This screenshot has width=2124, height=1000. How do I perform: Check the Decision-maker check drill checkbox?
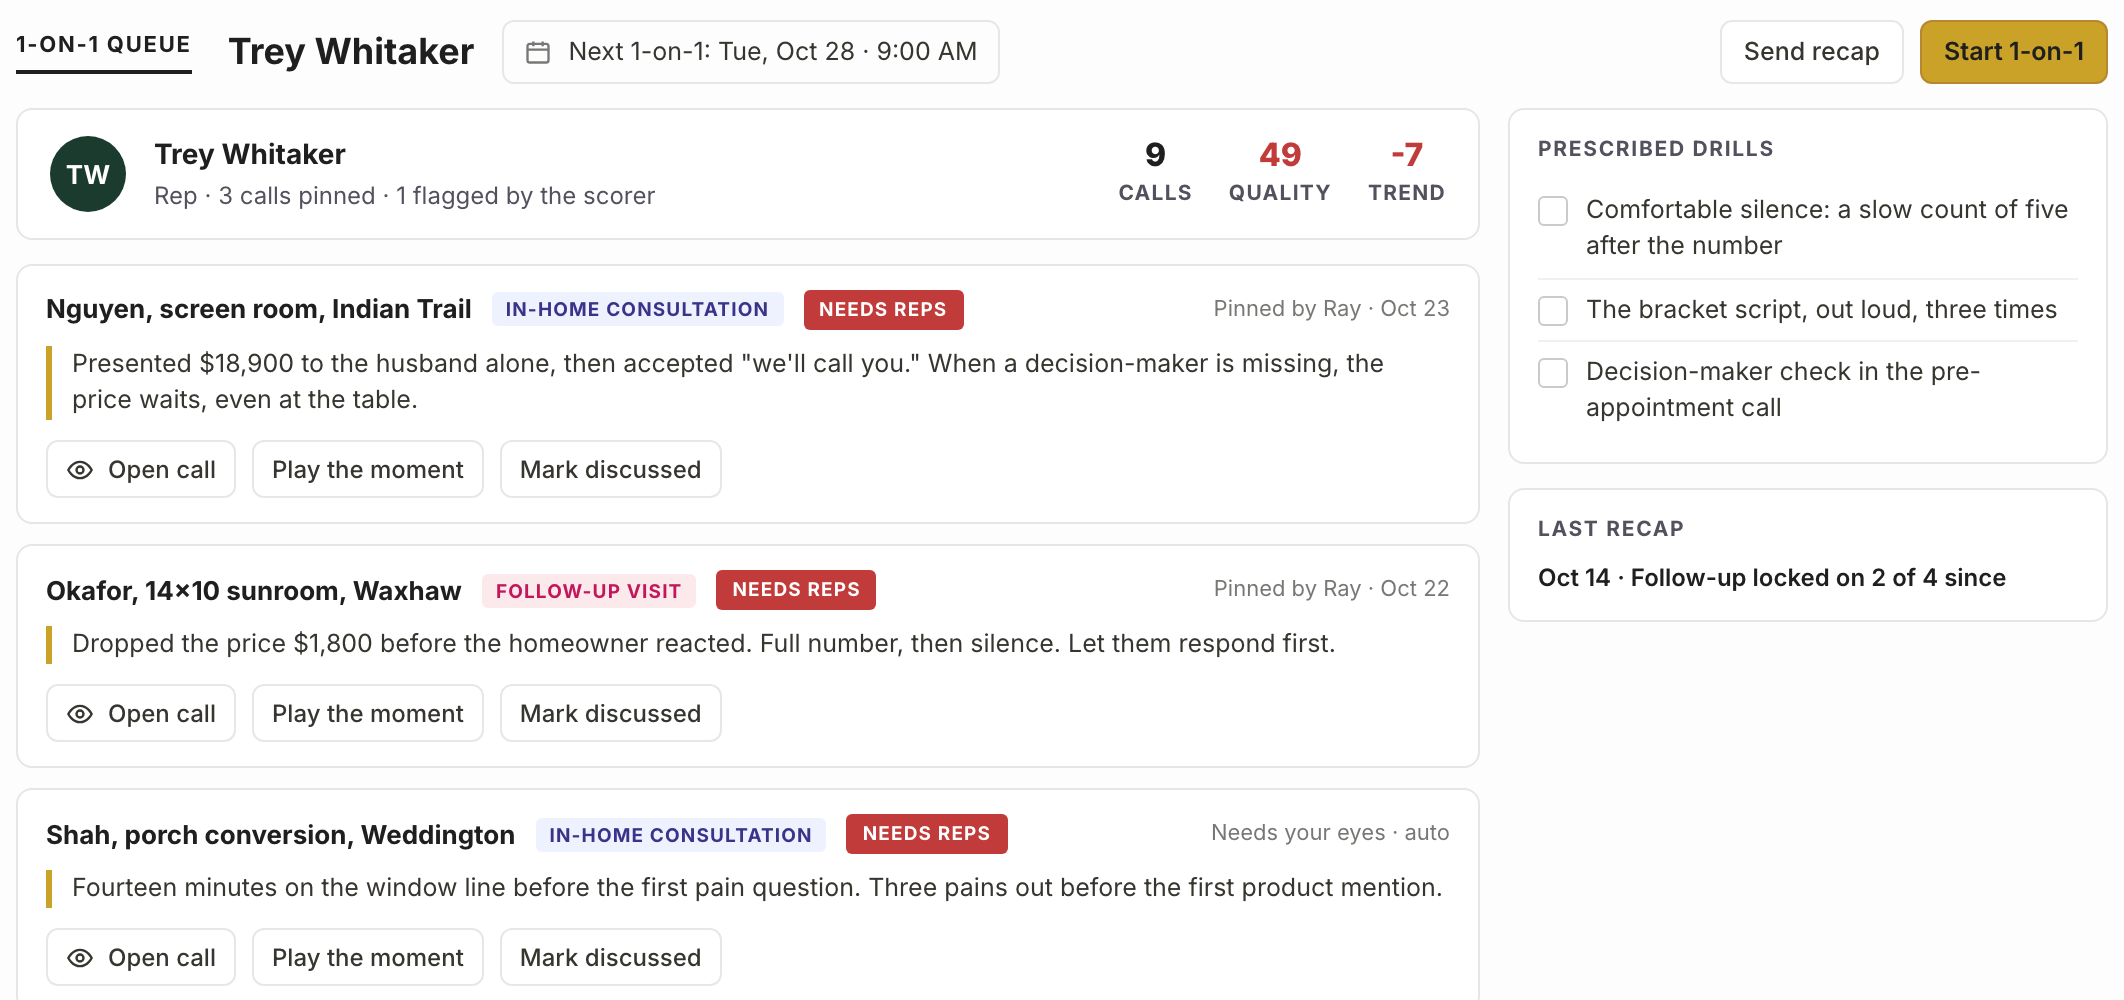[1553, 373]
